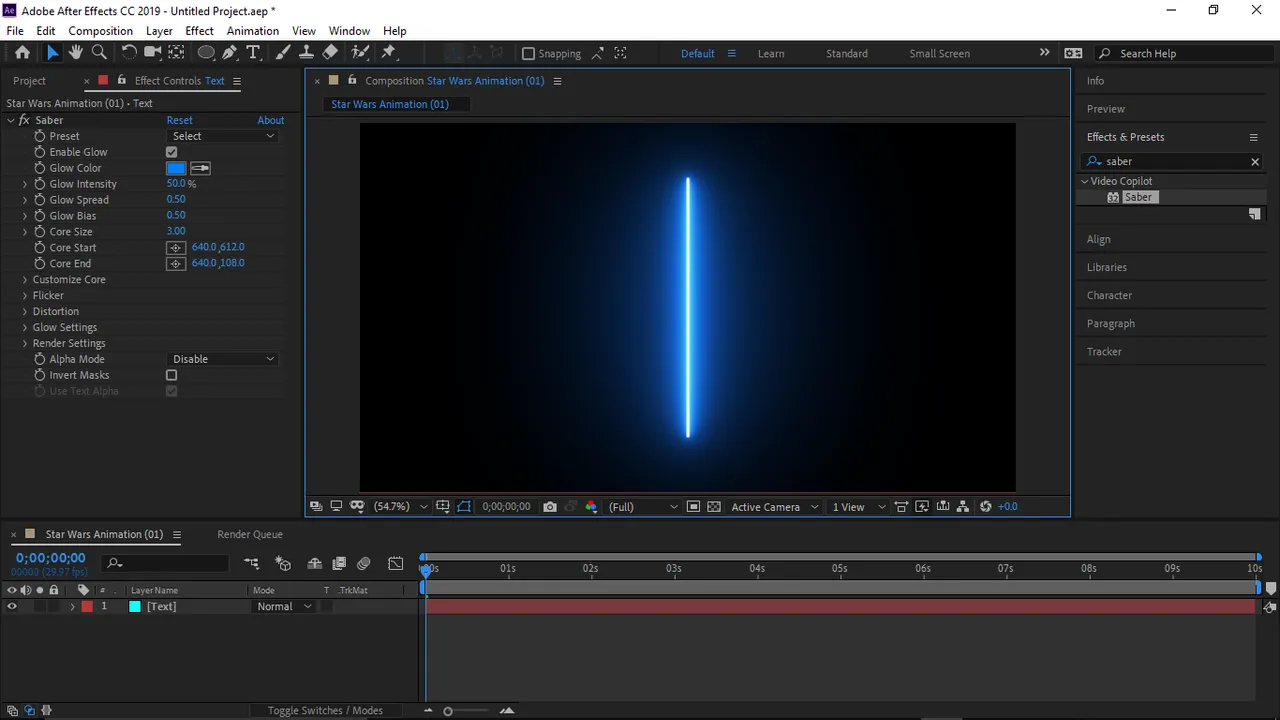Enable the Snapping checkbox
This screenshot has width=1280, height=720.
click(529, 53)
